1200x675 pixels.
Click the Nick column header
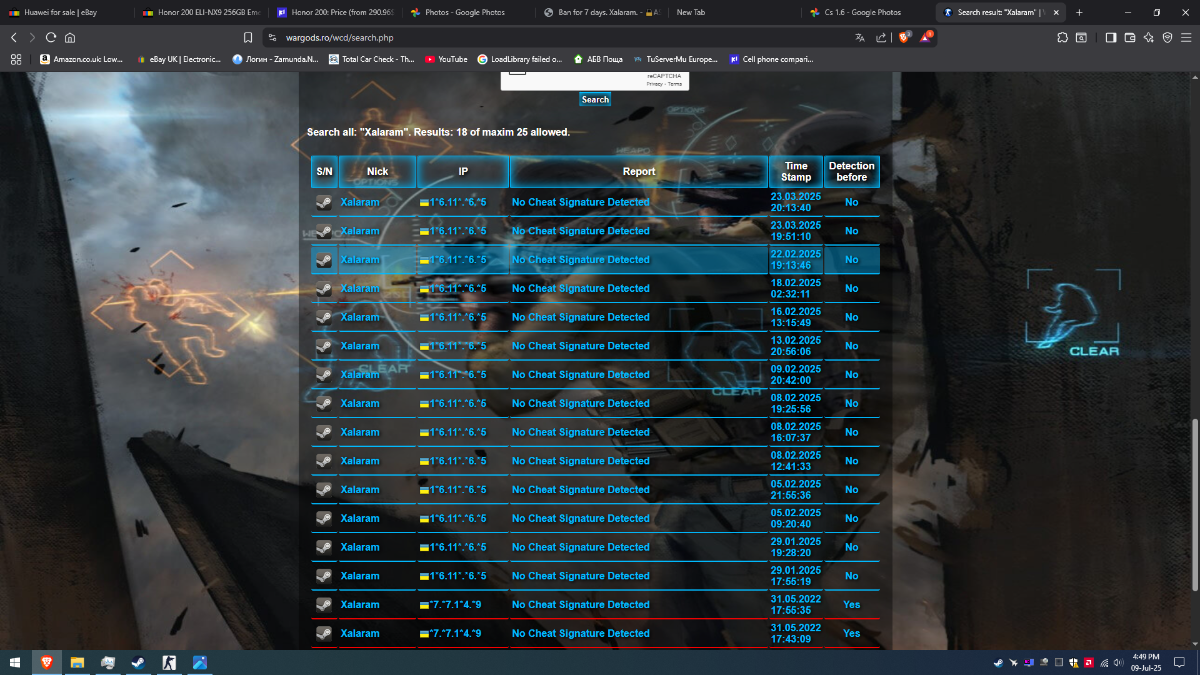click(x=377, y=172)
